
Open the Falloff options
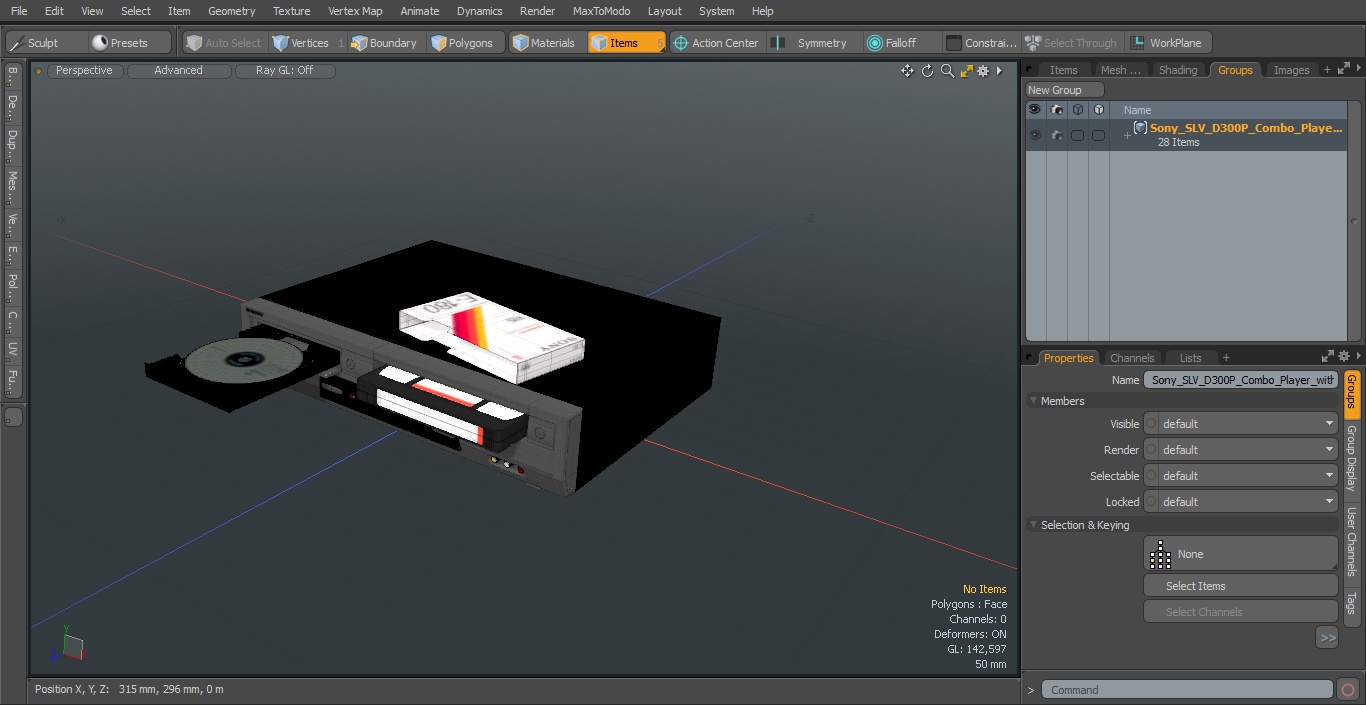[x=902, y=43]
